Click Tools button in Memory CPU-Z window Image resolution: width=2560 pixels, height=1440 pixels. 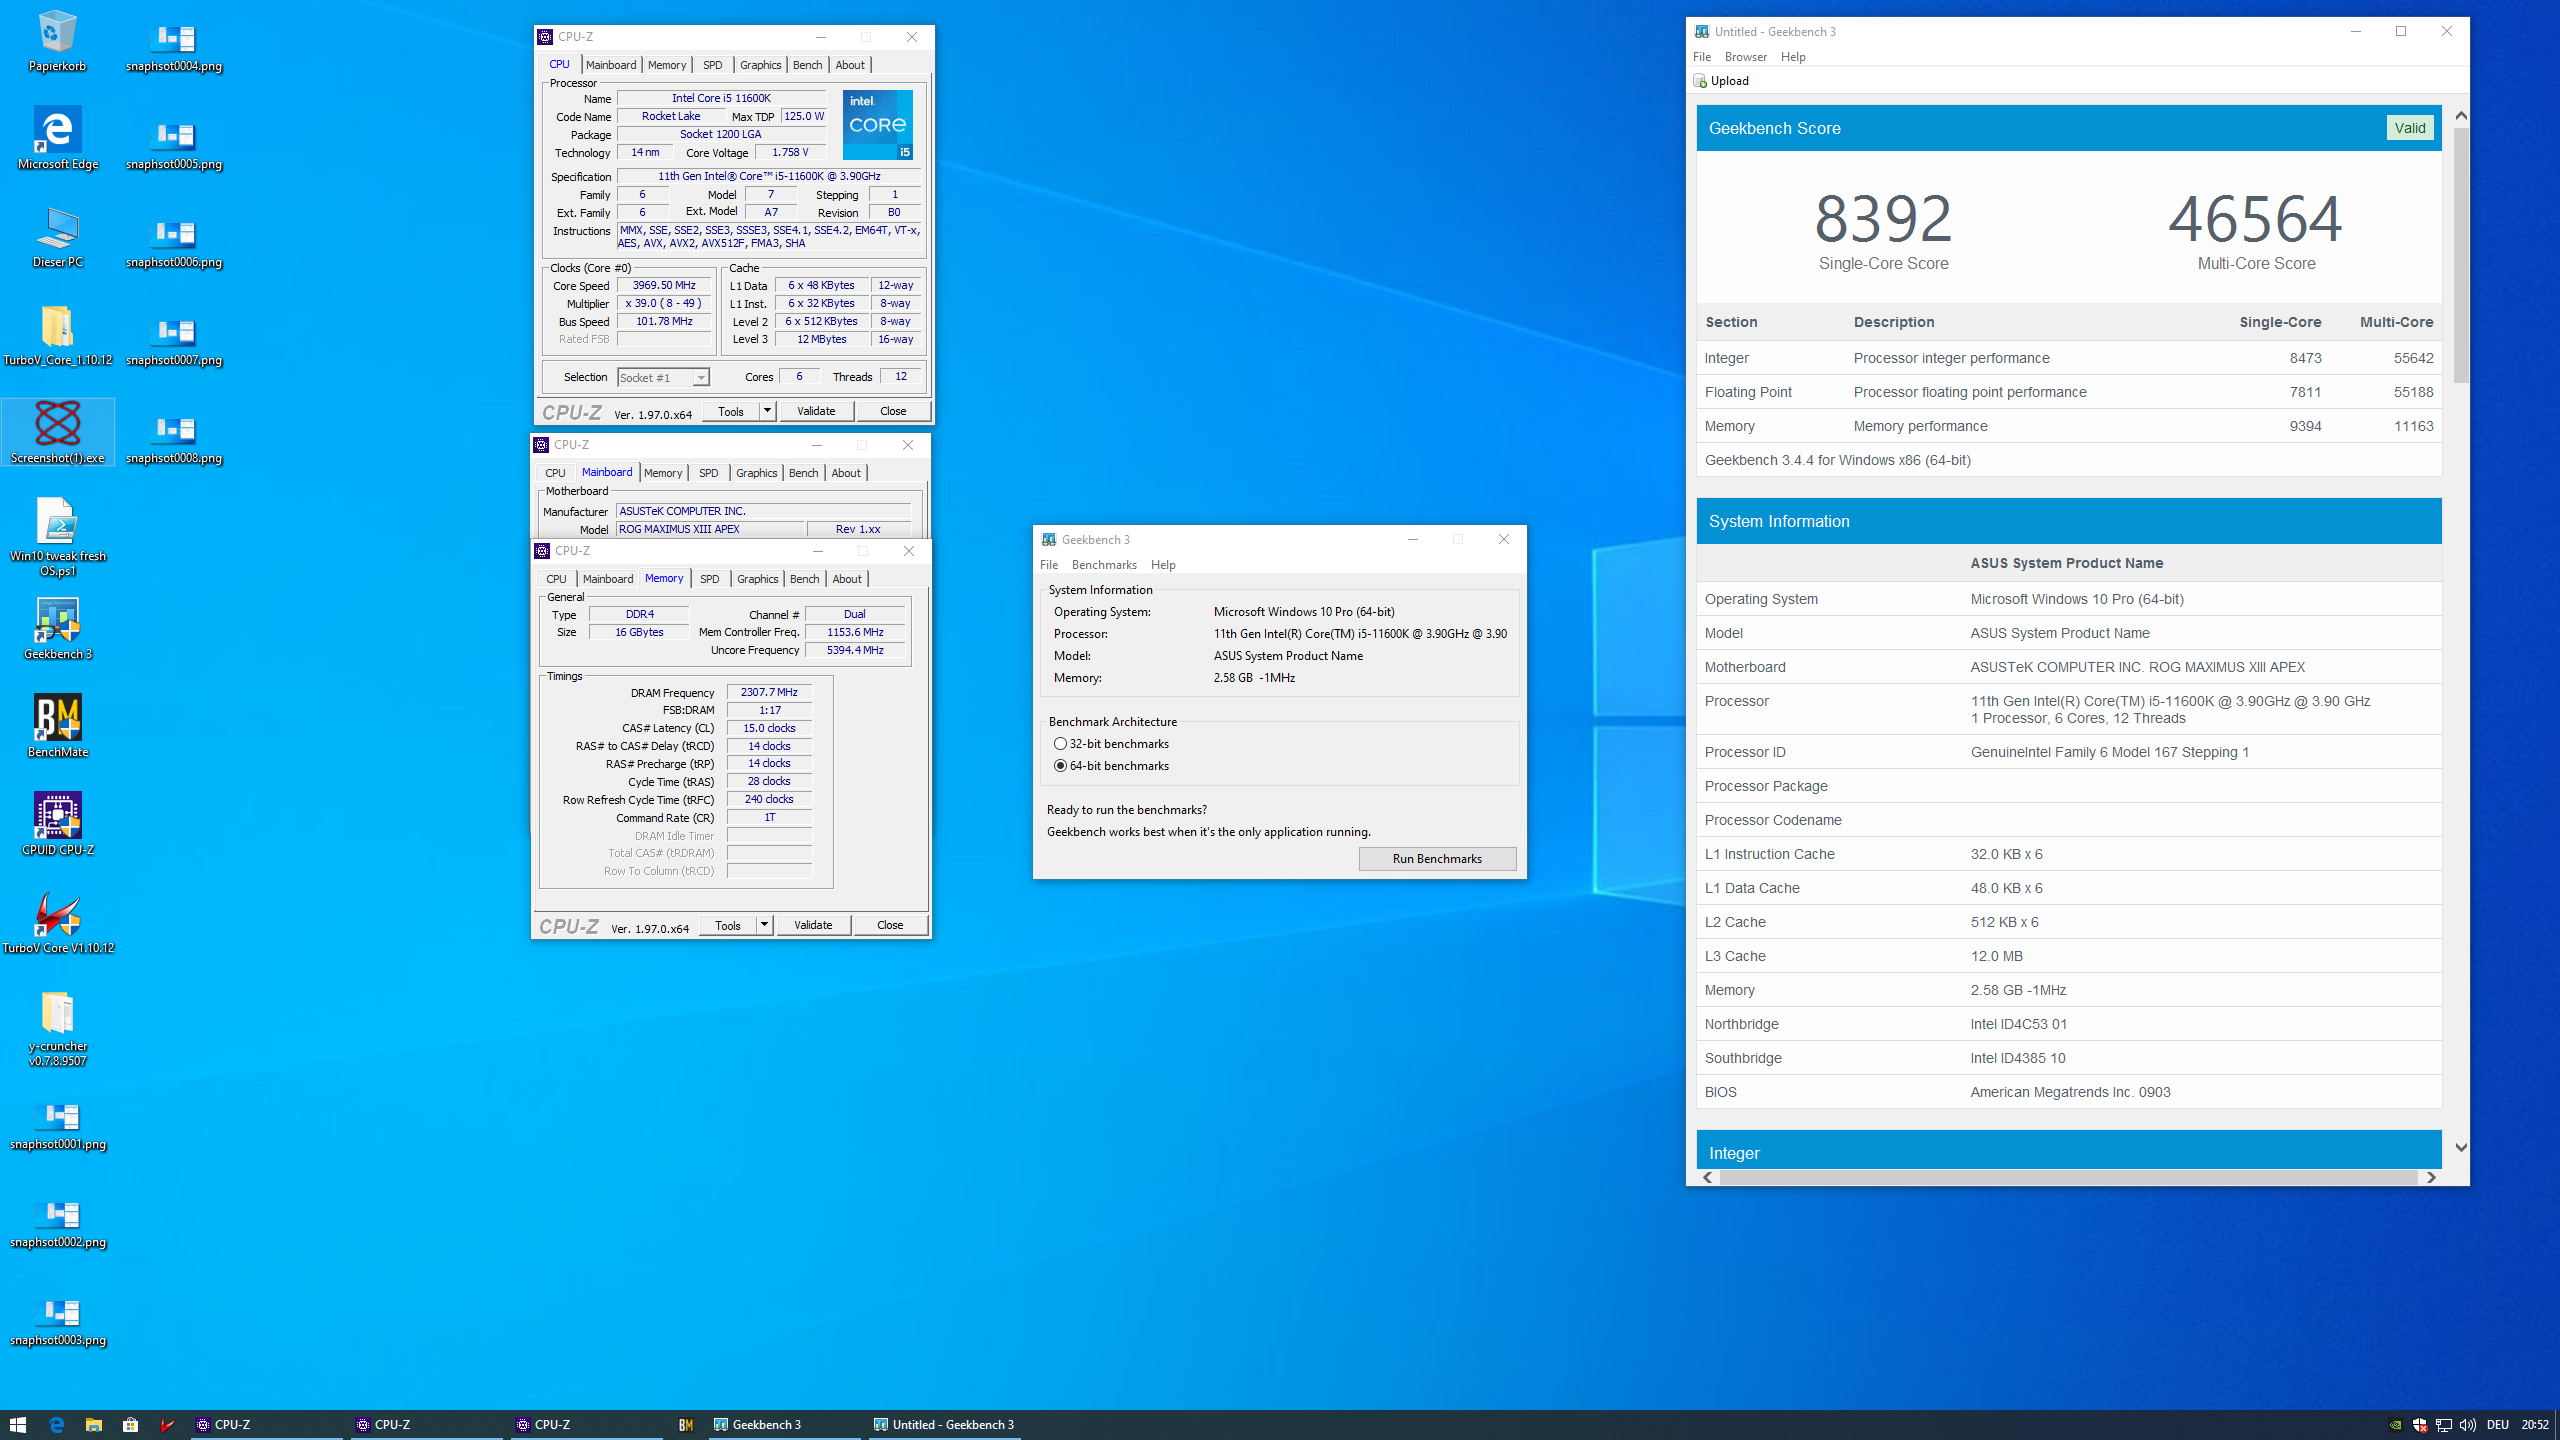click(x=728, y=925)
